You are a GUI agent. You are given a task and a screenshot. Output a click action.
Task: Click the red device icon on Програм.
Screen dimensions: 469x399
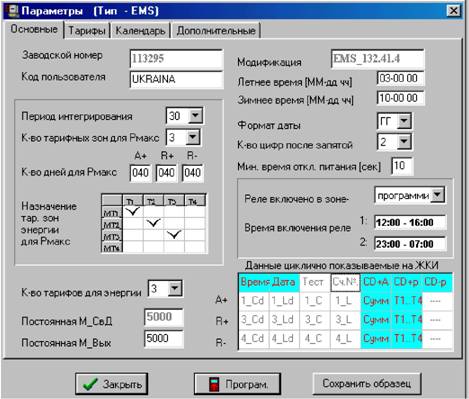coord(214,384)
